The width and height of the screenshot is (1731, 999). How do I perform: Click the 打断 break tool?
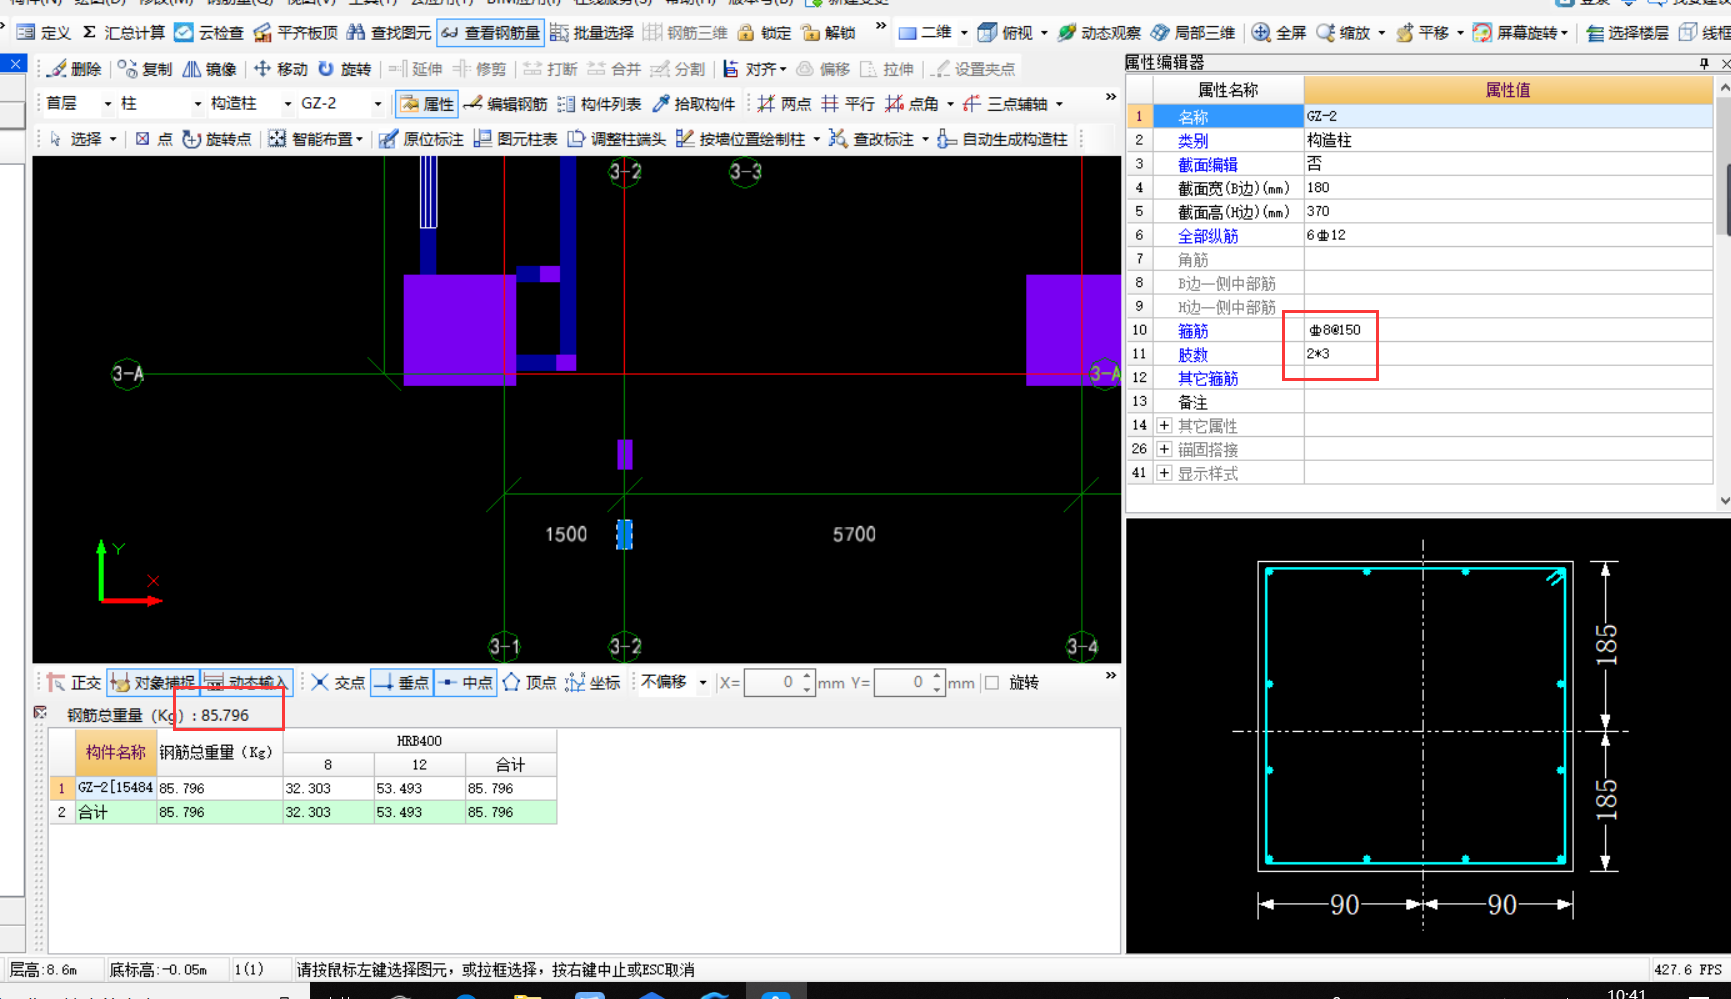[550, 69]
